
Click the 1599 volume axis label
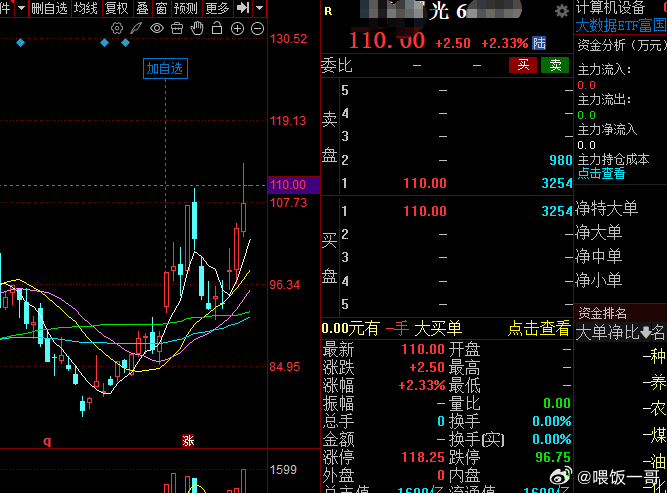(283, 470)
